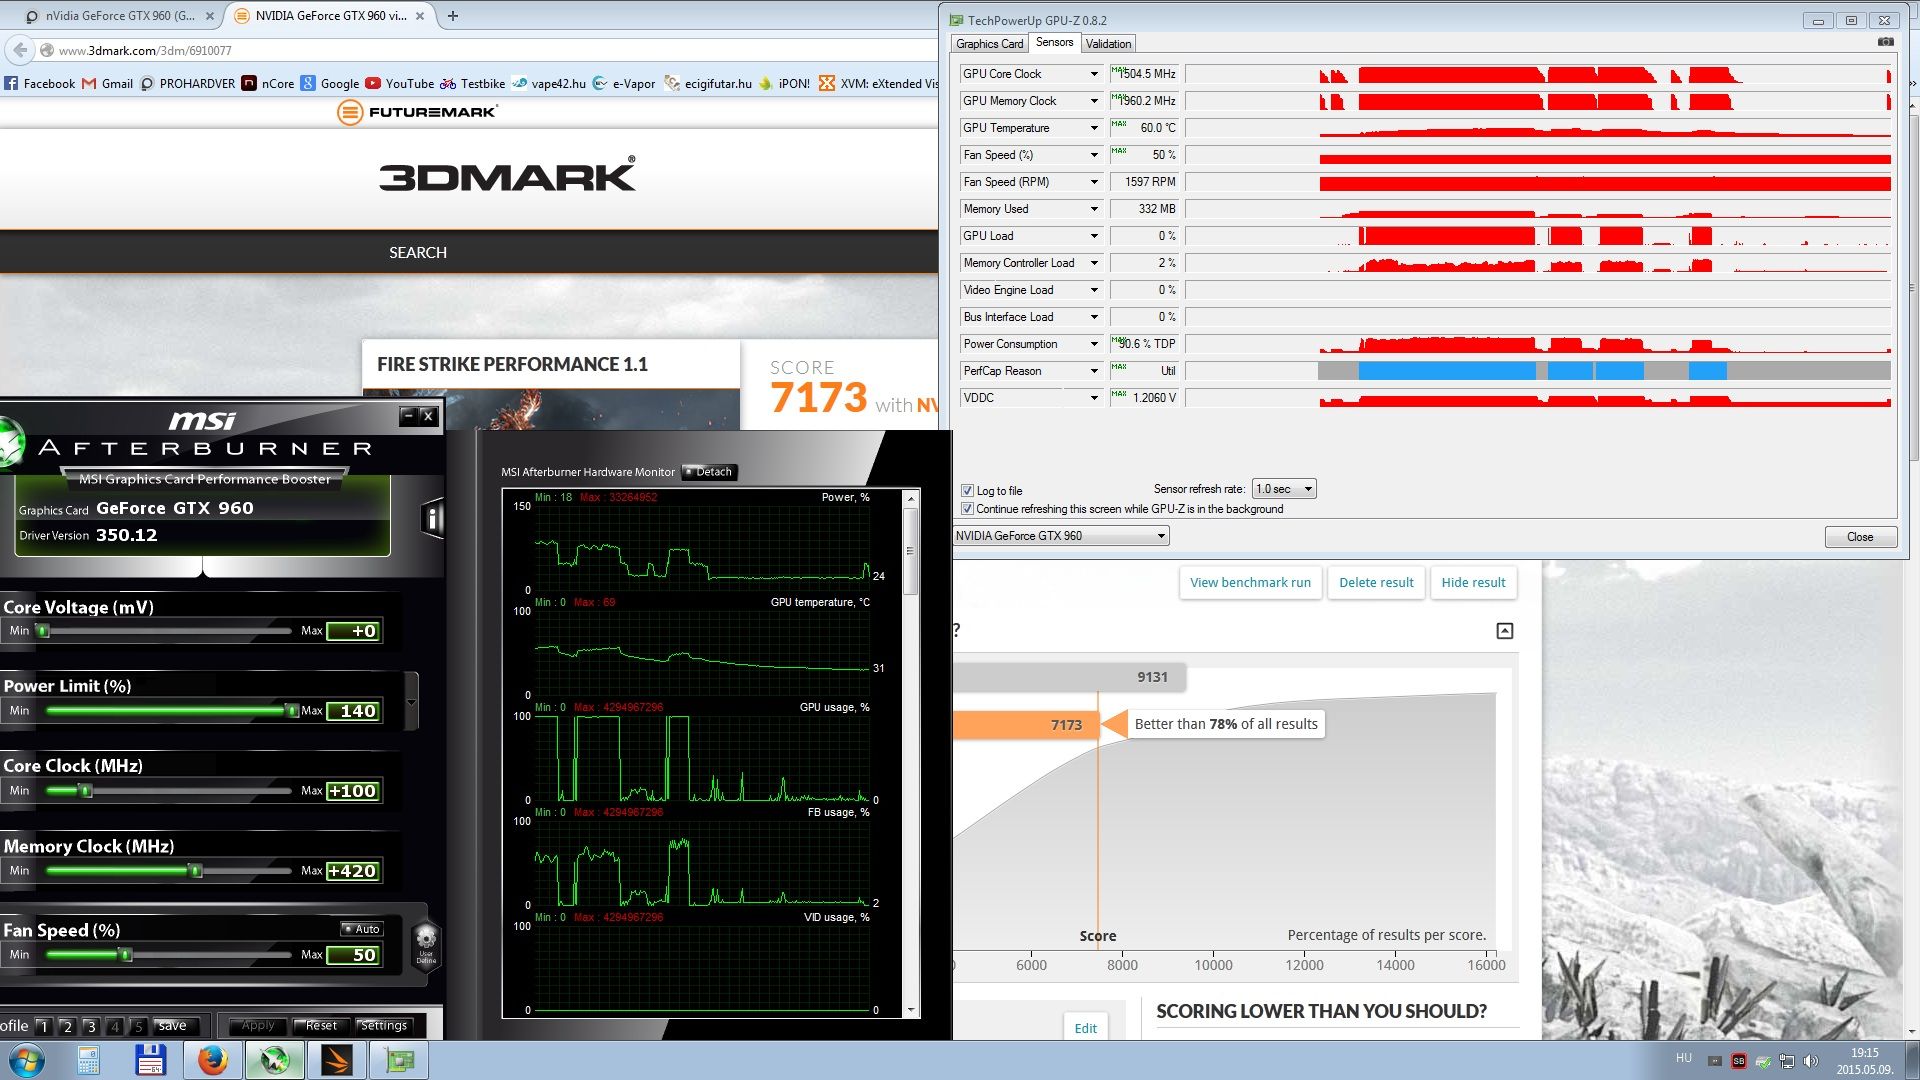The width and height of the screenshot is (1920, 1080).
Task: Click the Detach button in Hardware Monitor
Action: [709, 472]
